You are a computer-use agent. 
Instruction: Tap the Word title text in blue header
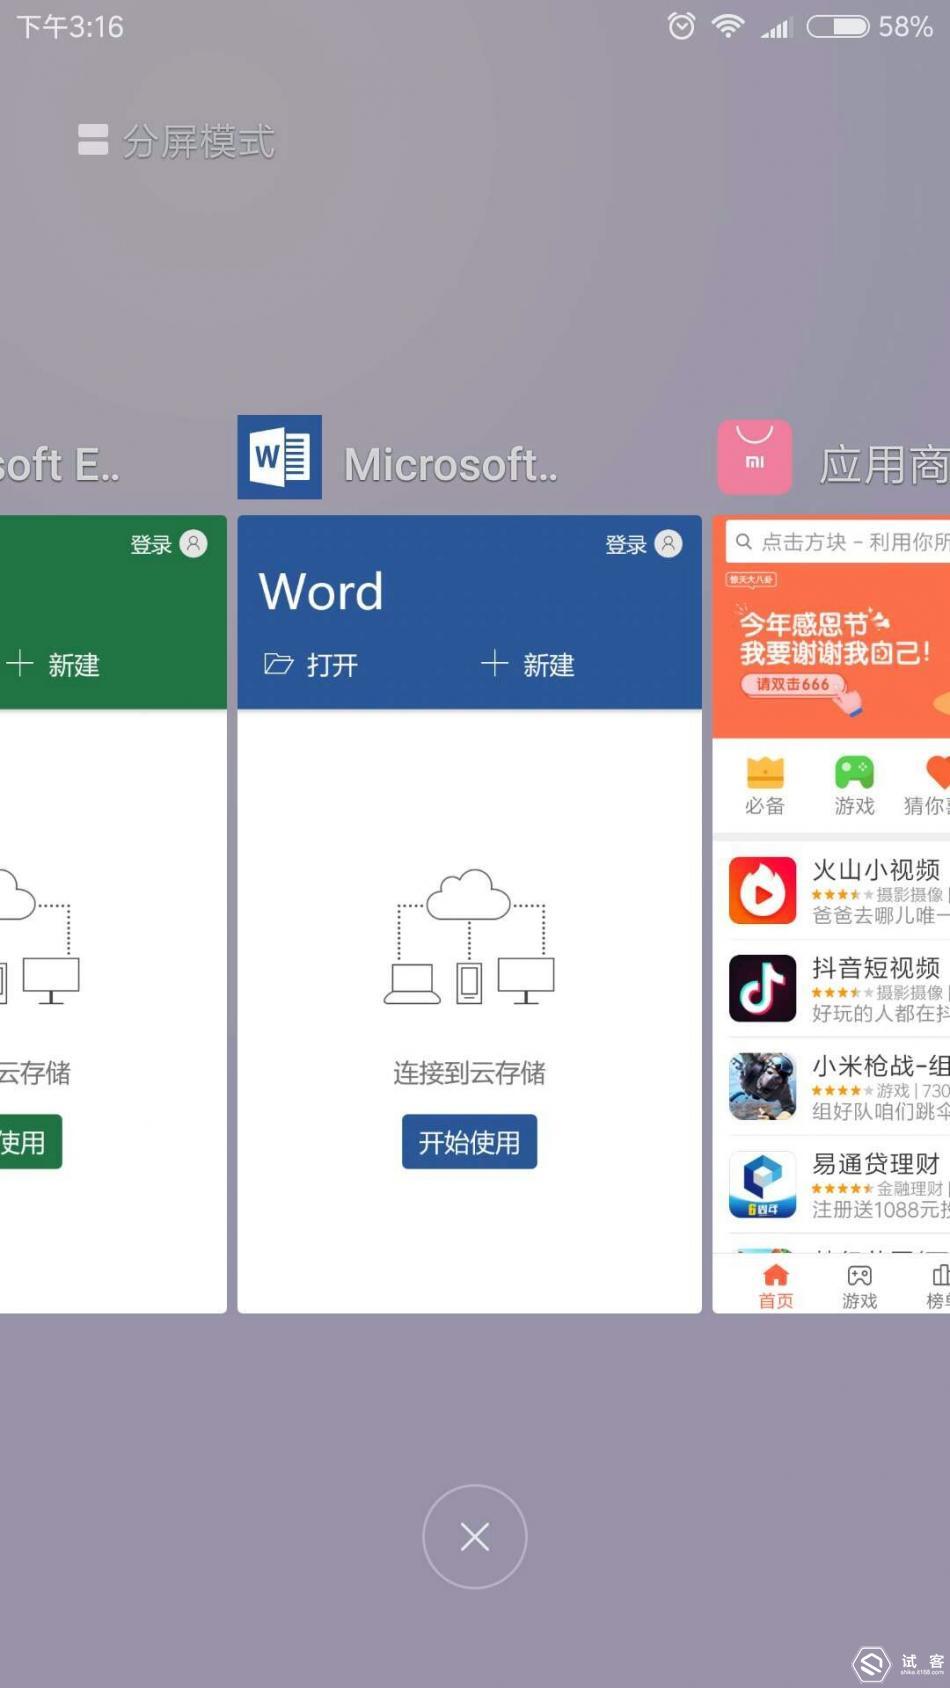(321, 591)
